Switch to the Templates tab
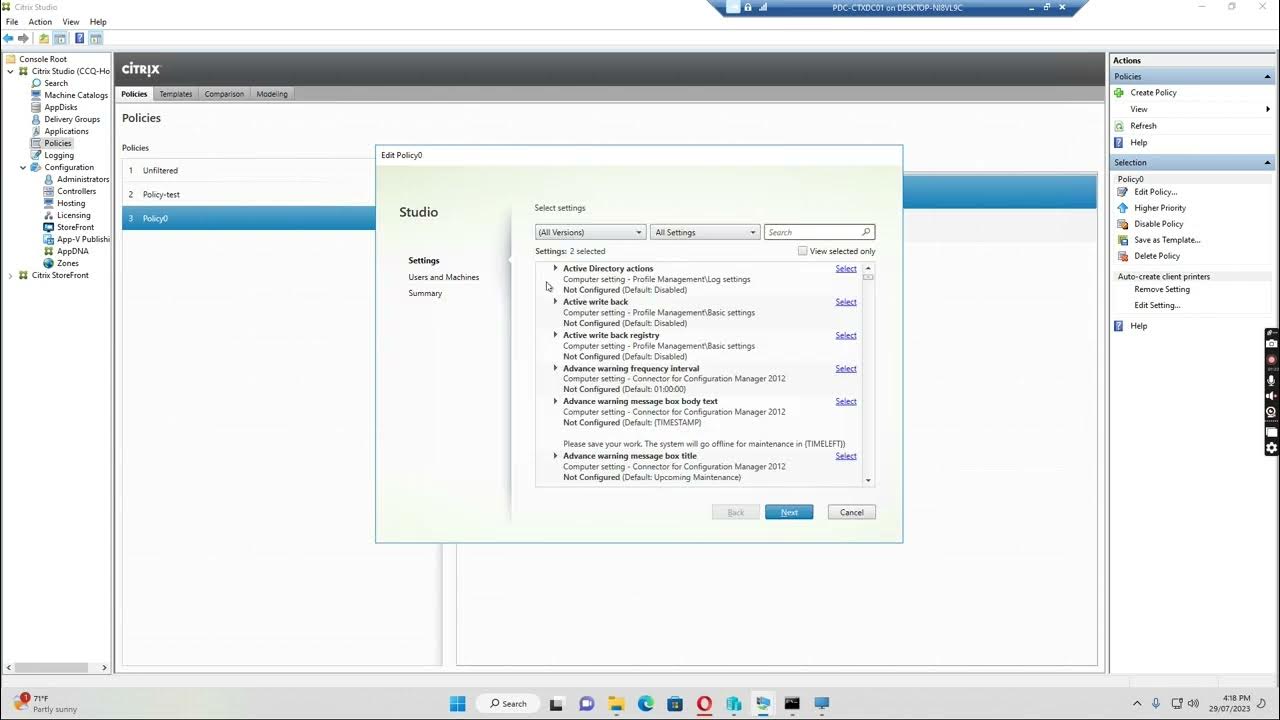The image size is (1280, 720). coord(176,94)
